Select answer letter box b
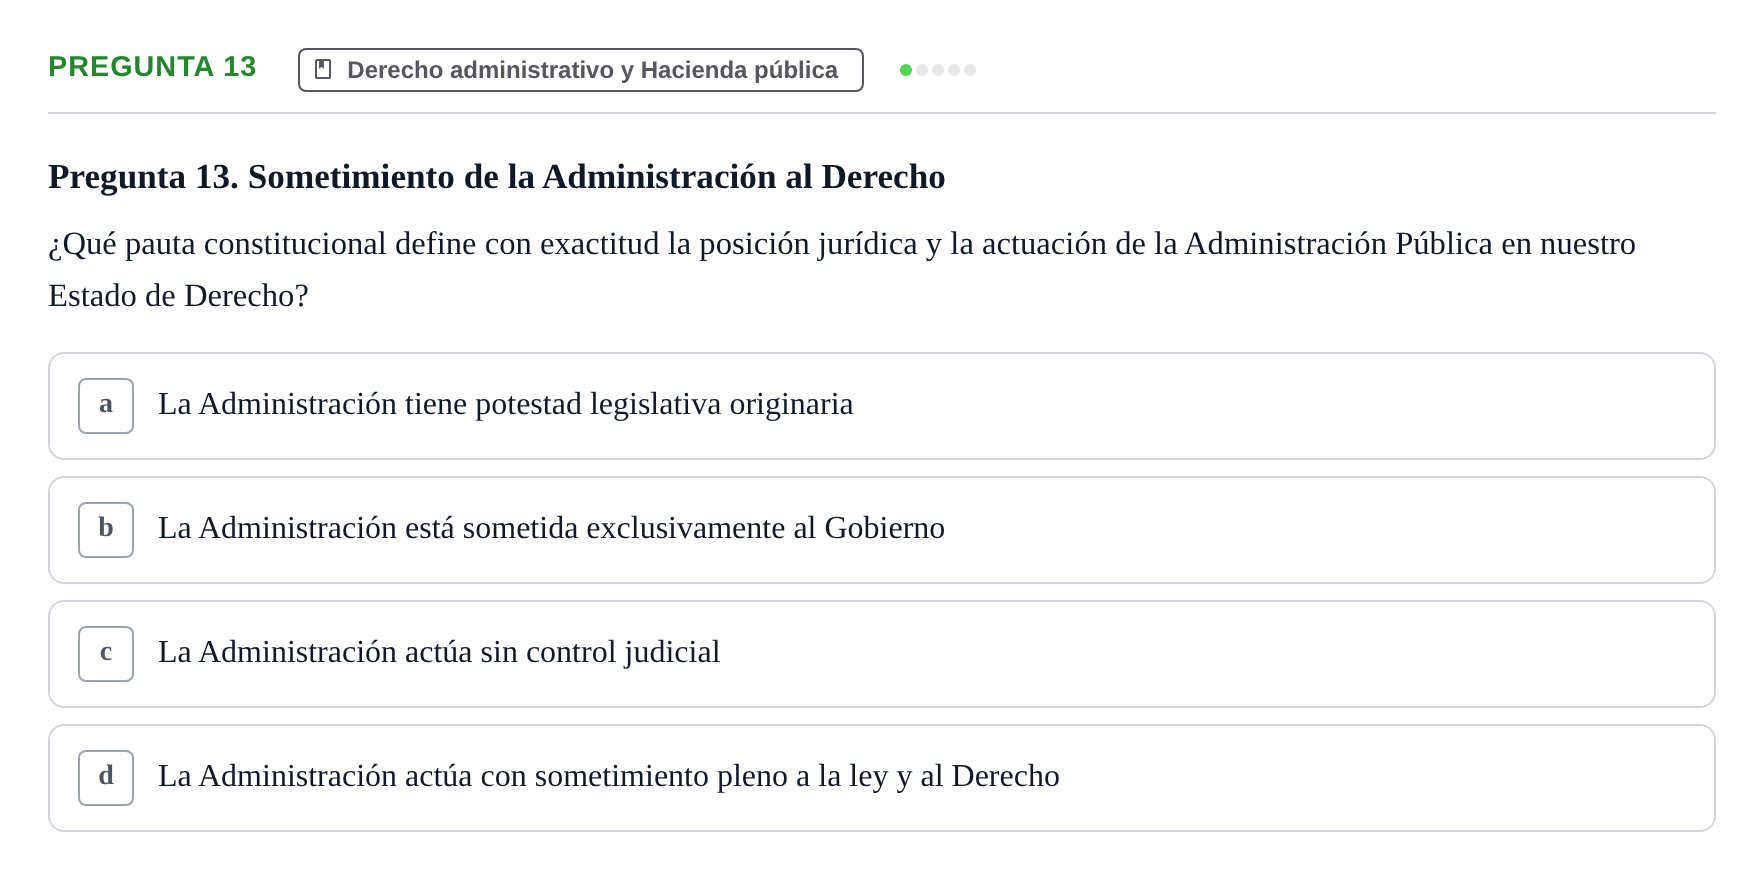1764x880 pixels. point(106,530)
